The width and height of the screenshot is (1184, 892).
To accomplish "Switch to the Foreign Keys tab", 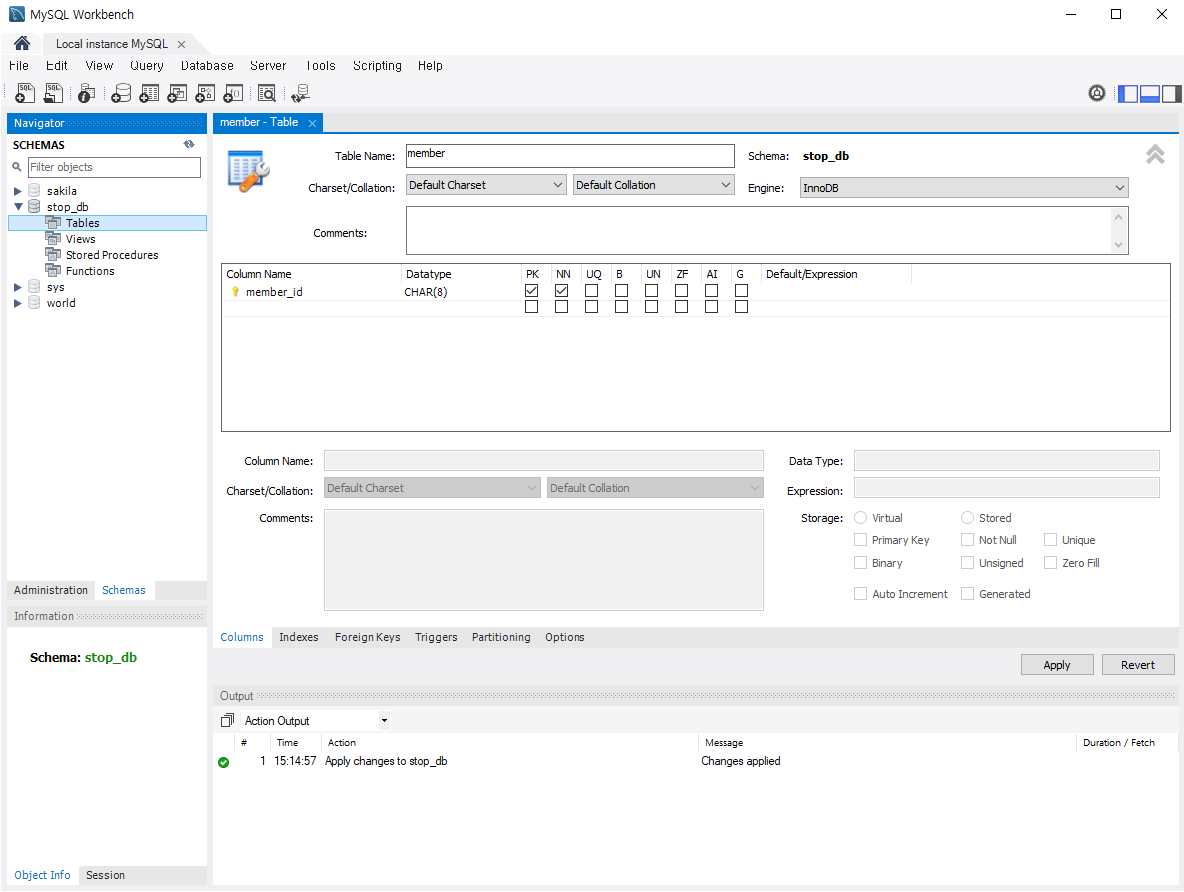I will (x=368, y=637).
